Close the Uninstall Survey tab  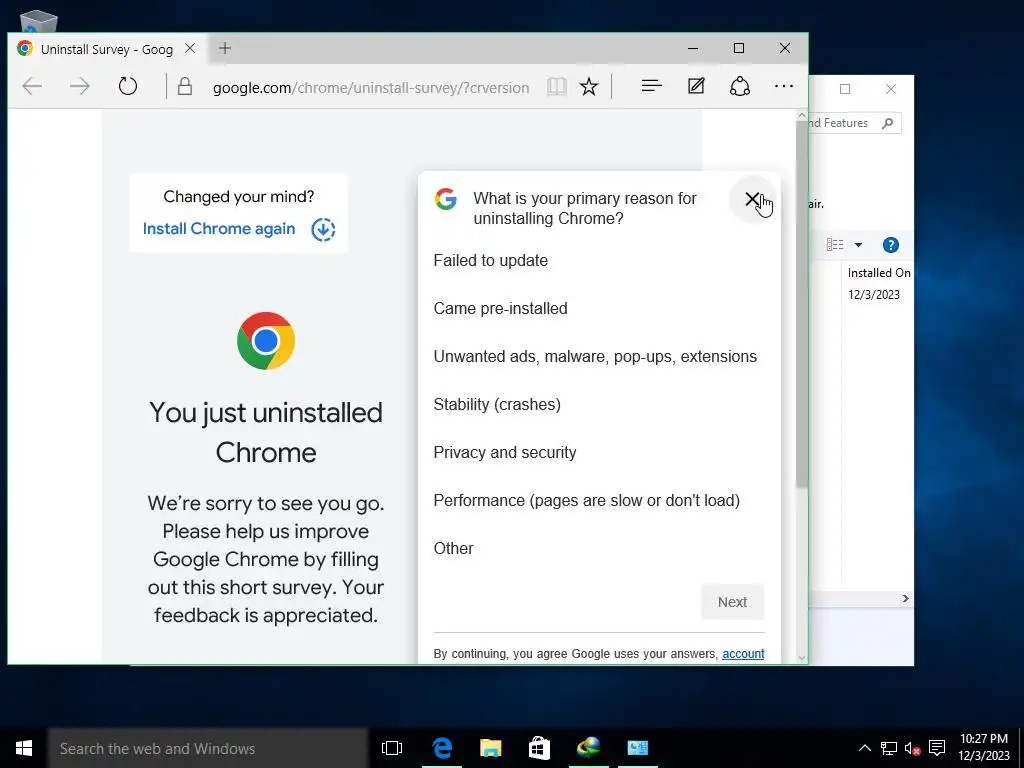click(x=189, y=48)
